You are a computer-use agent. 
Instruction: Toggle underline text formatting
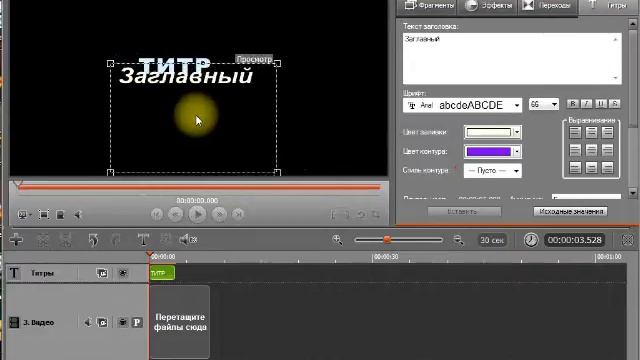(600, 104)
